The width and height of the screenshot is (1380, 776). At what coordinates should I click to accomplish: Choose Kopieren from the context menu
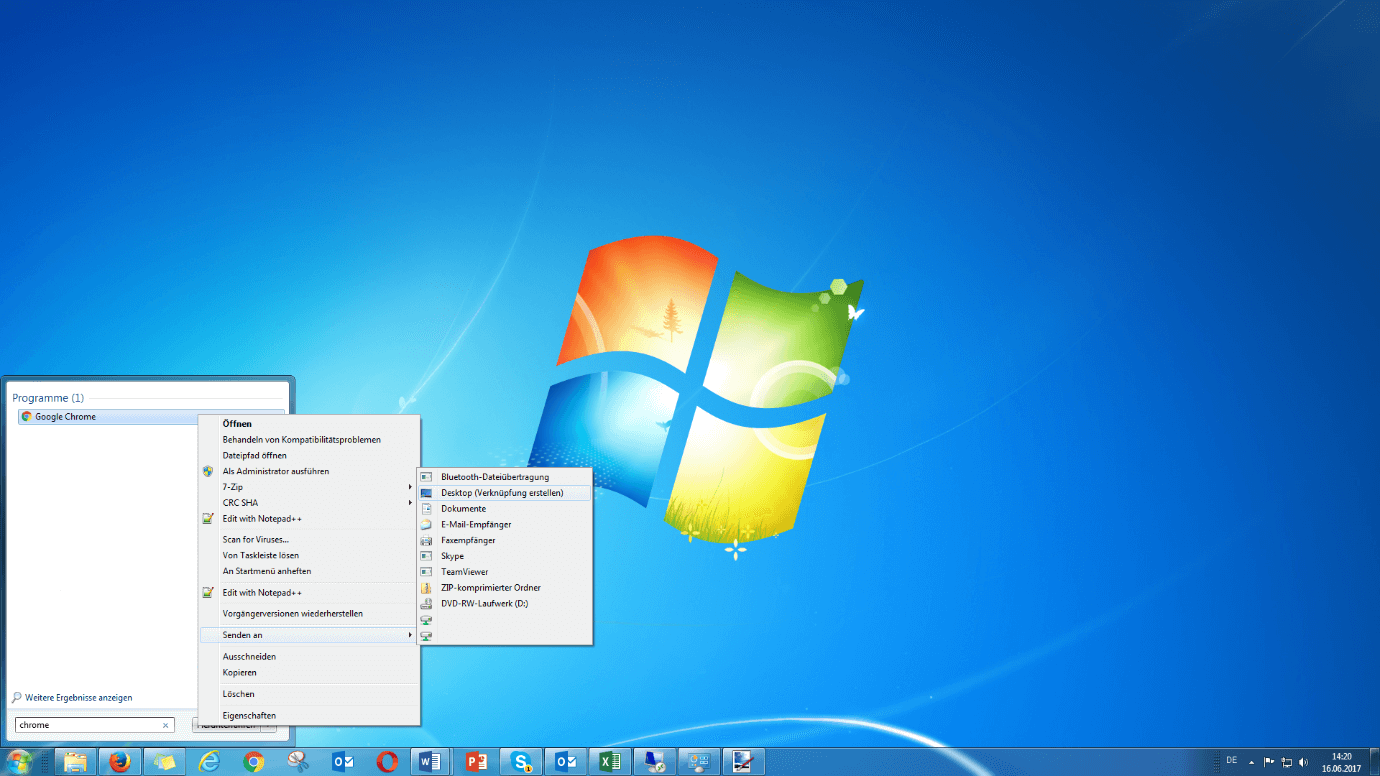point(309,673)
